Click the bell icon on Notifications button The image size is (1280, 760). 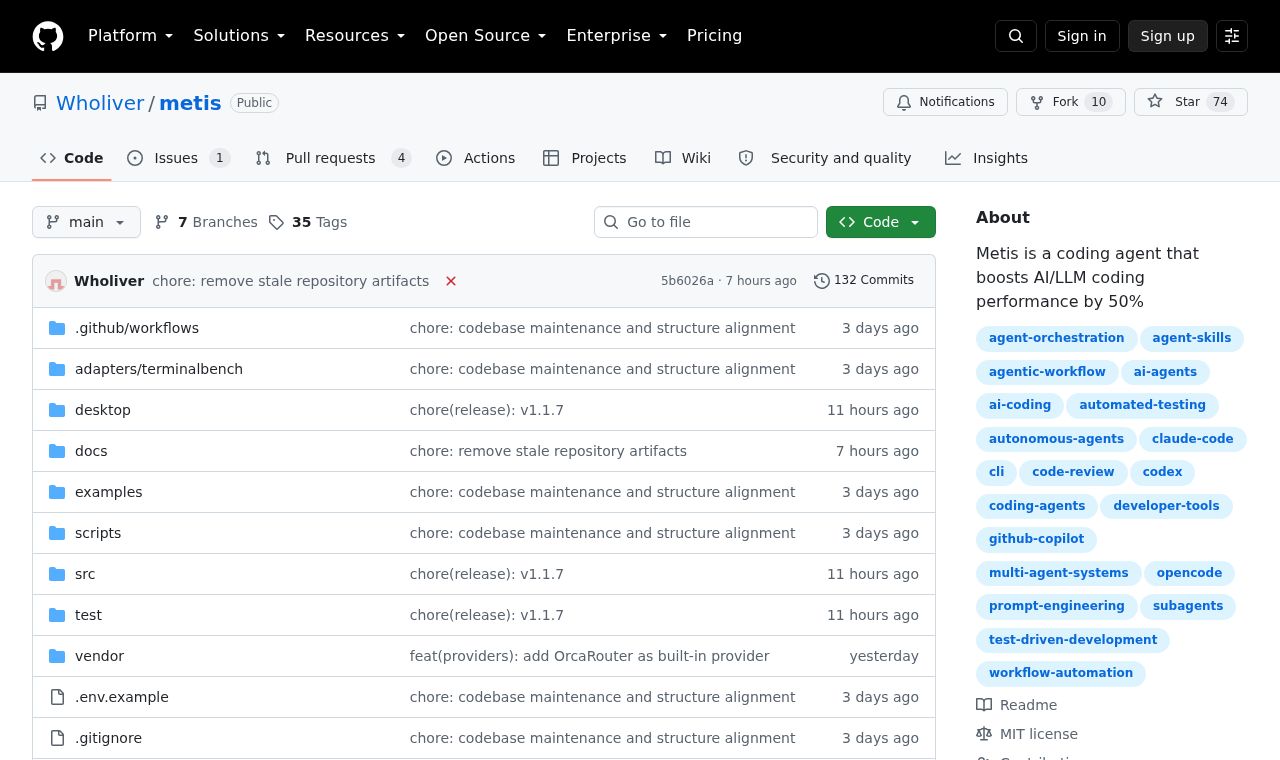(x=904, y=102)
